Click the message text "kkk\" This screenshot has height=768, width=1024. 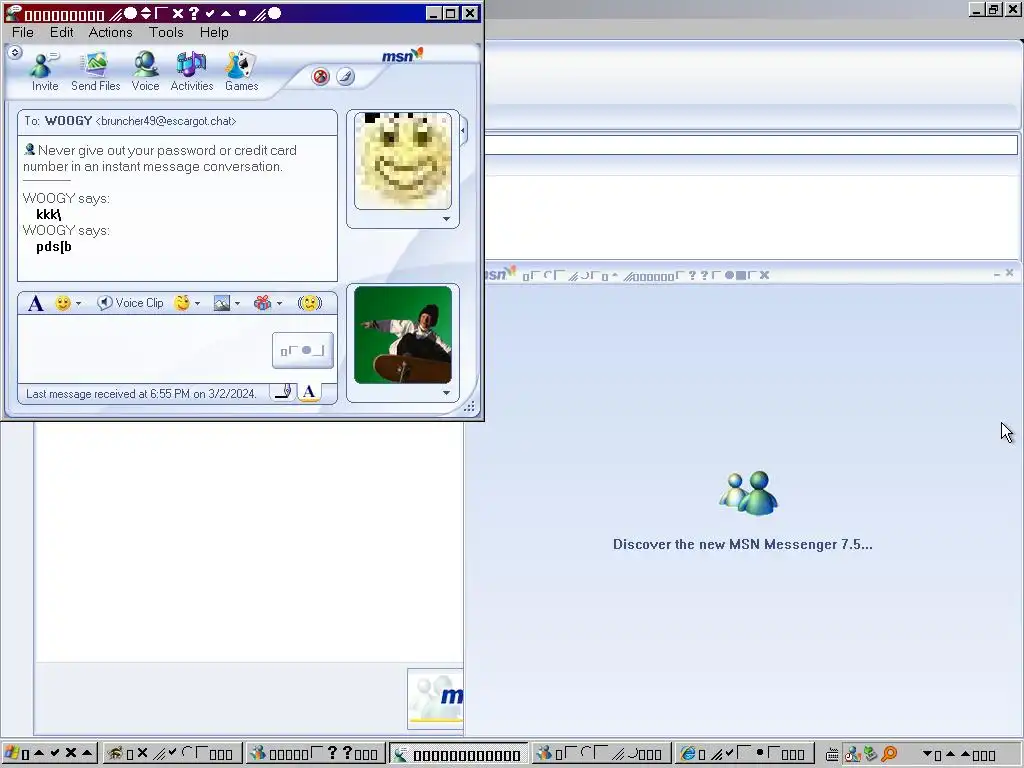coord(48,215)
